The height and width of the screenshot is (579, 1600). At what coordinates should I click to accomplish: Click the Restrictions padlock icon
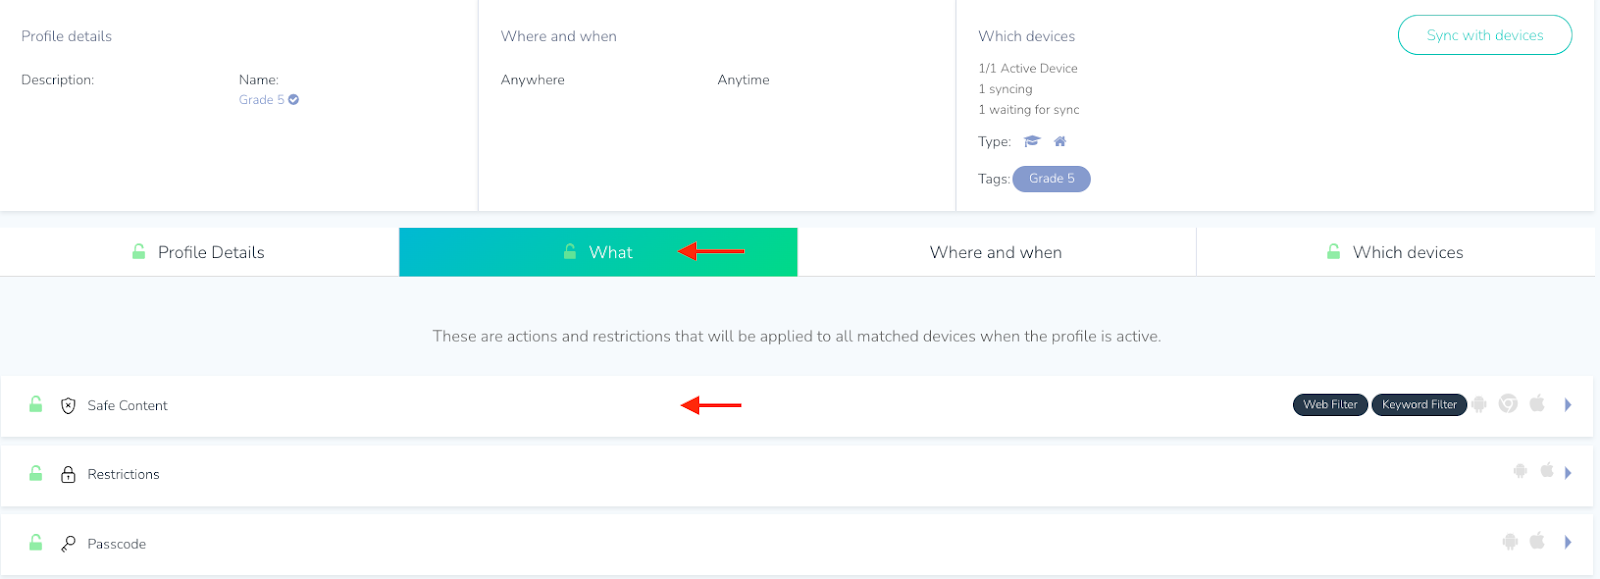68,474
